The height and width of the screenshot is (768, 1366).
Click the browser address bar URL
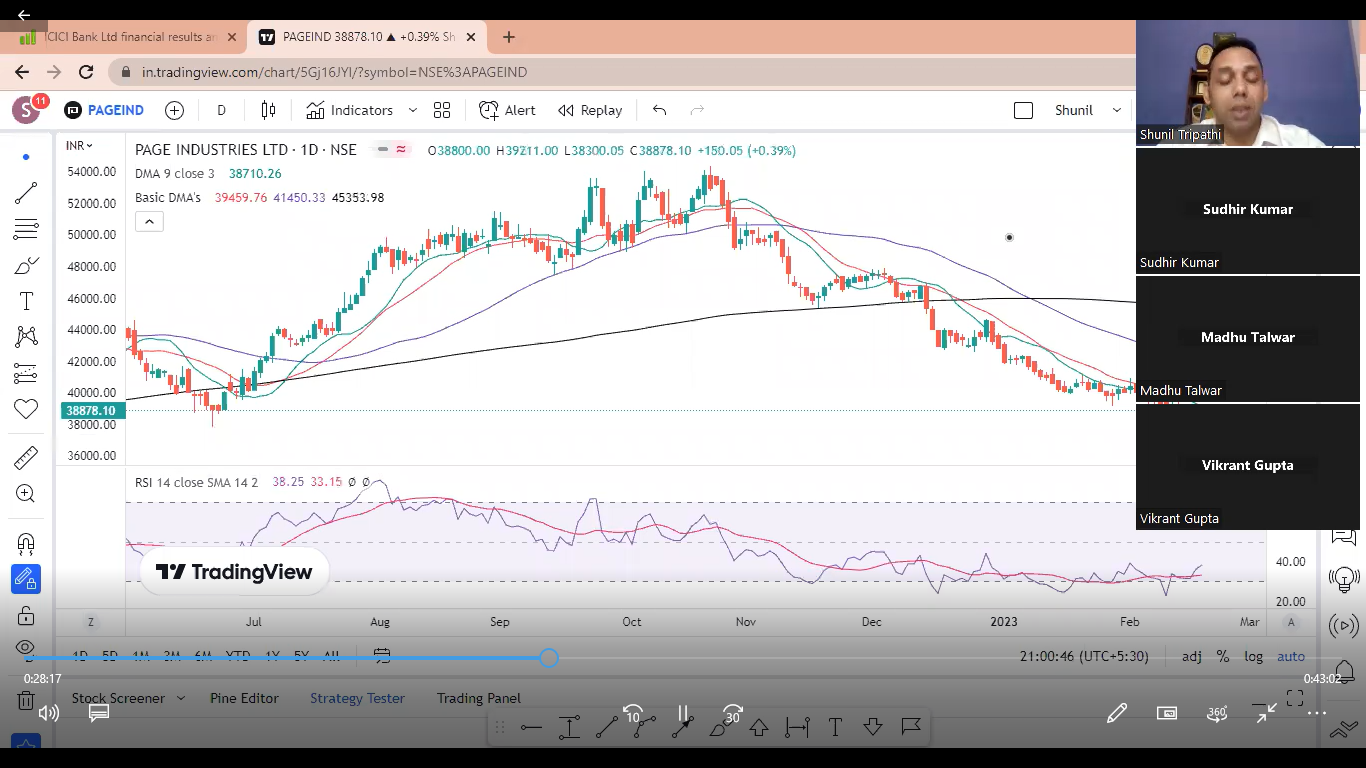click(334, 72)
